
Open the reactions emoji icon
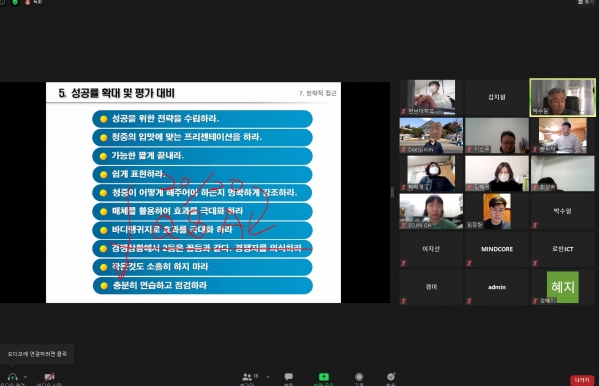point(391,377)
